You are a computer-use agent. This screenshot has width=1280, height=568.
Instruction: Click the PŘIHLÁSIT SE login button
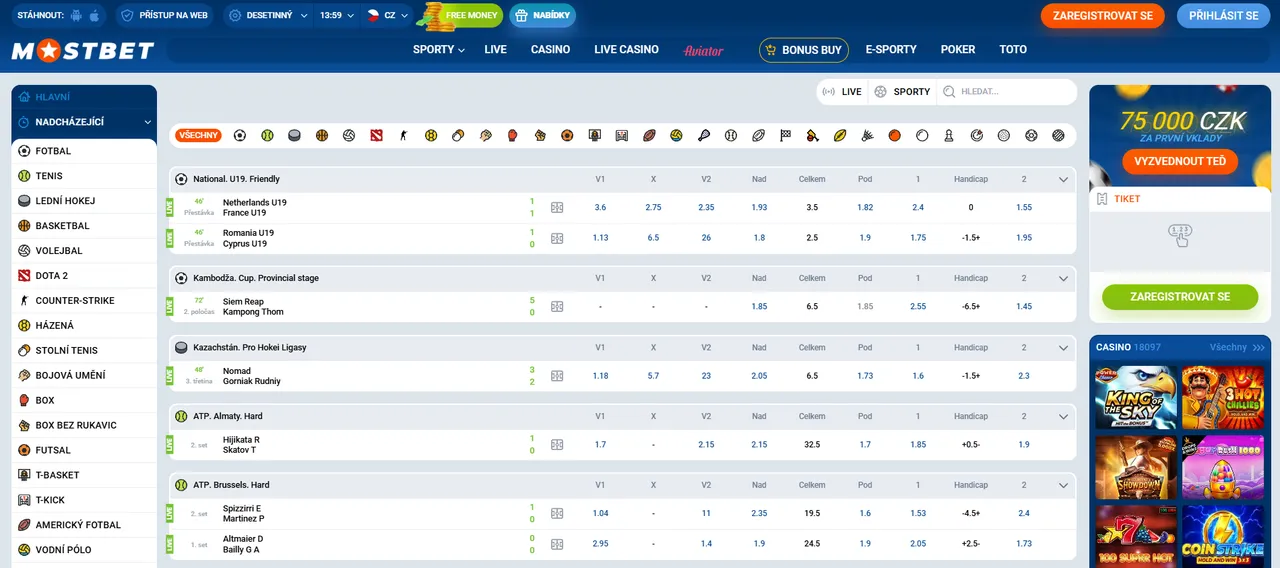[x=1224, y=16]
